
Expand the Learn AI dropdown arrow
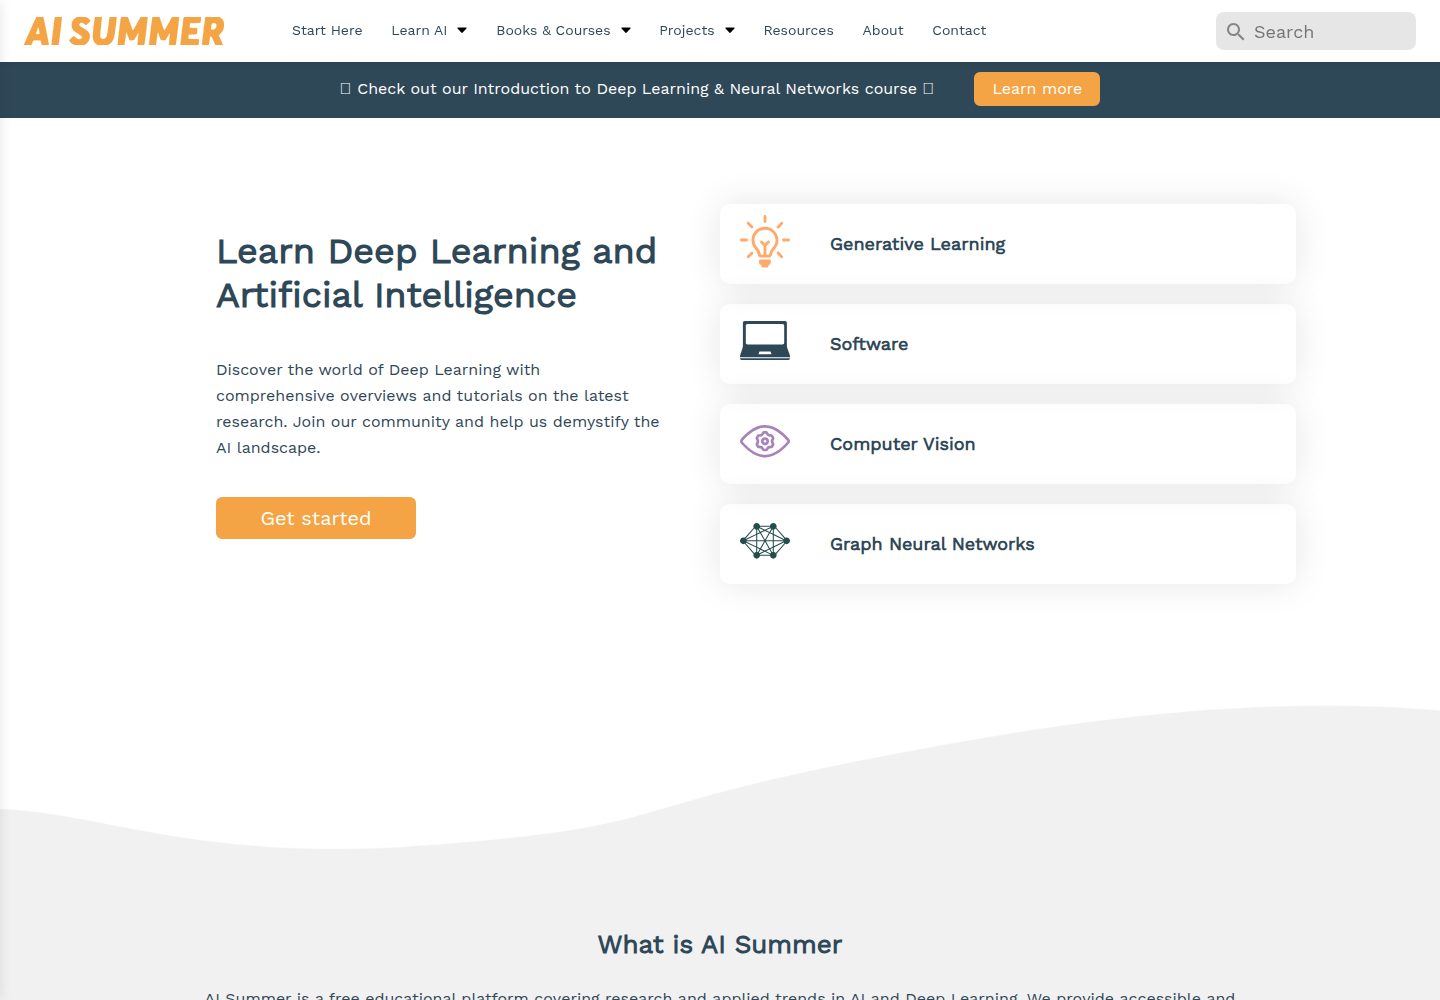click(x=462, y=31)
